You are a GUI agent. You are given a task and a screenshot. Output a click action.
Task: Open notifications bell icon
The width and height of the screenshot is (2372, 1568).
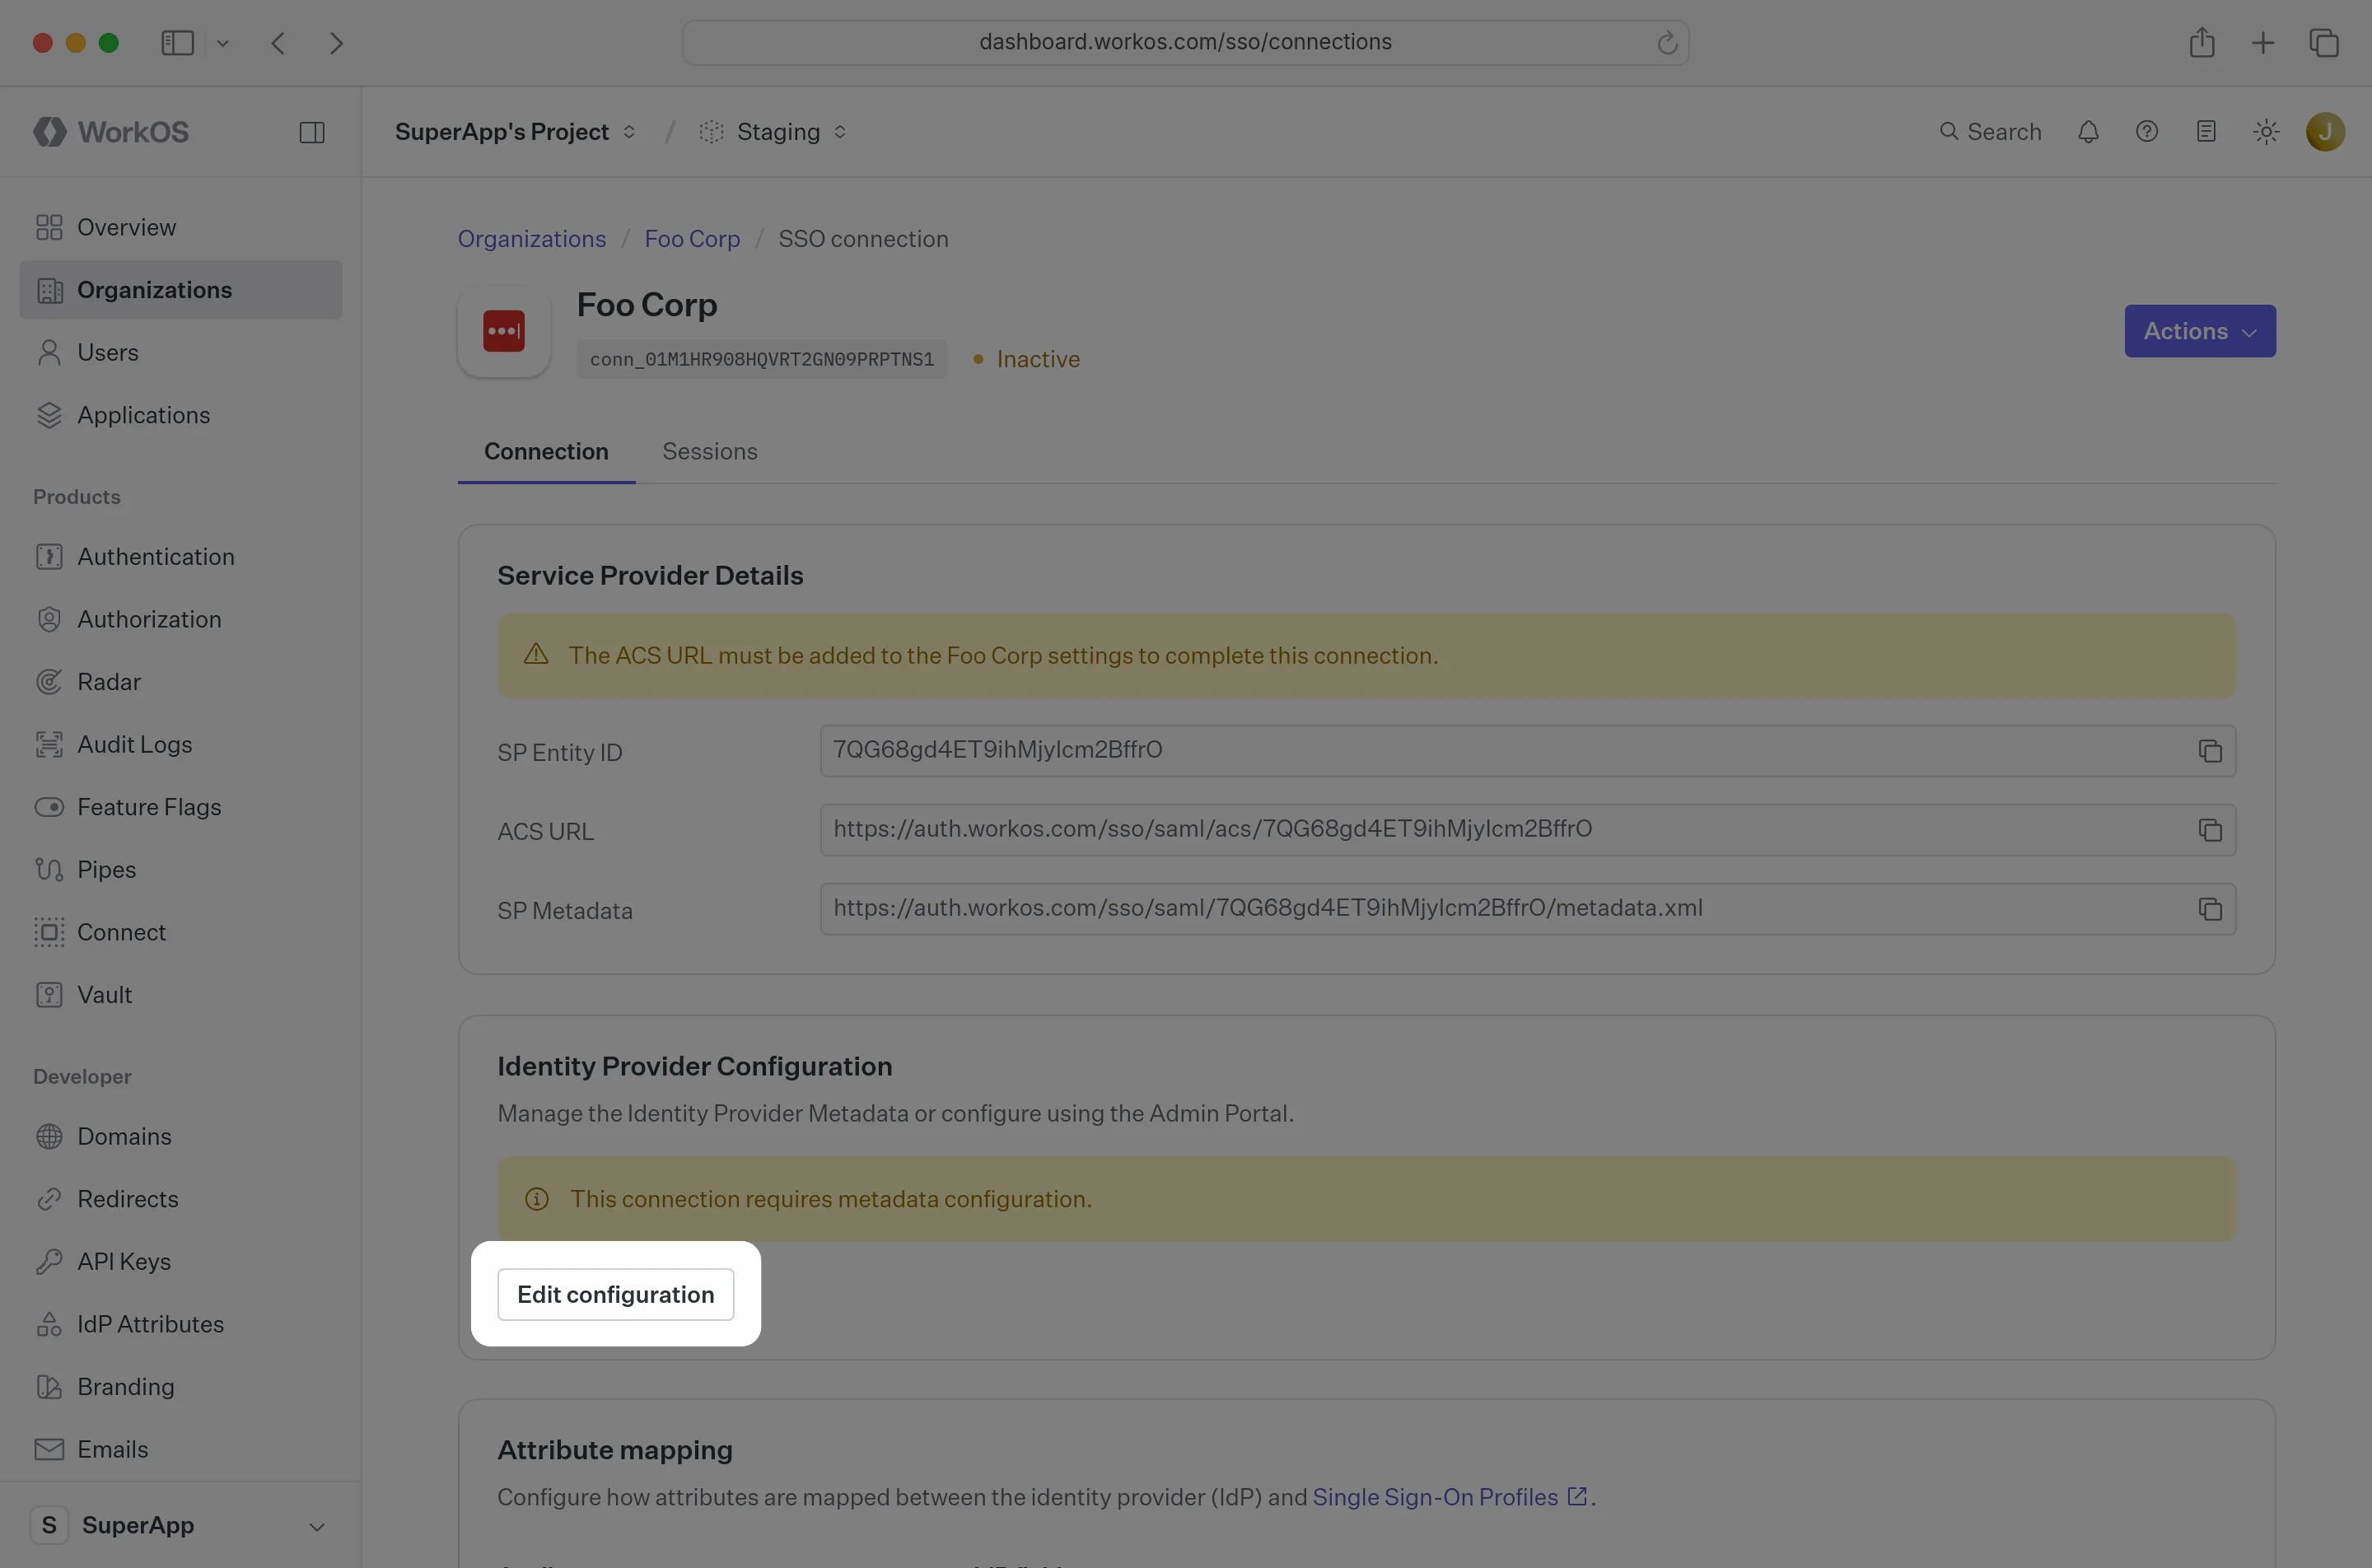pos(2088,132)
